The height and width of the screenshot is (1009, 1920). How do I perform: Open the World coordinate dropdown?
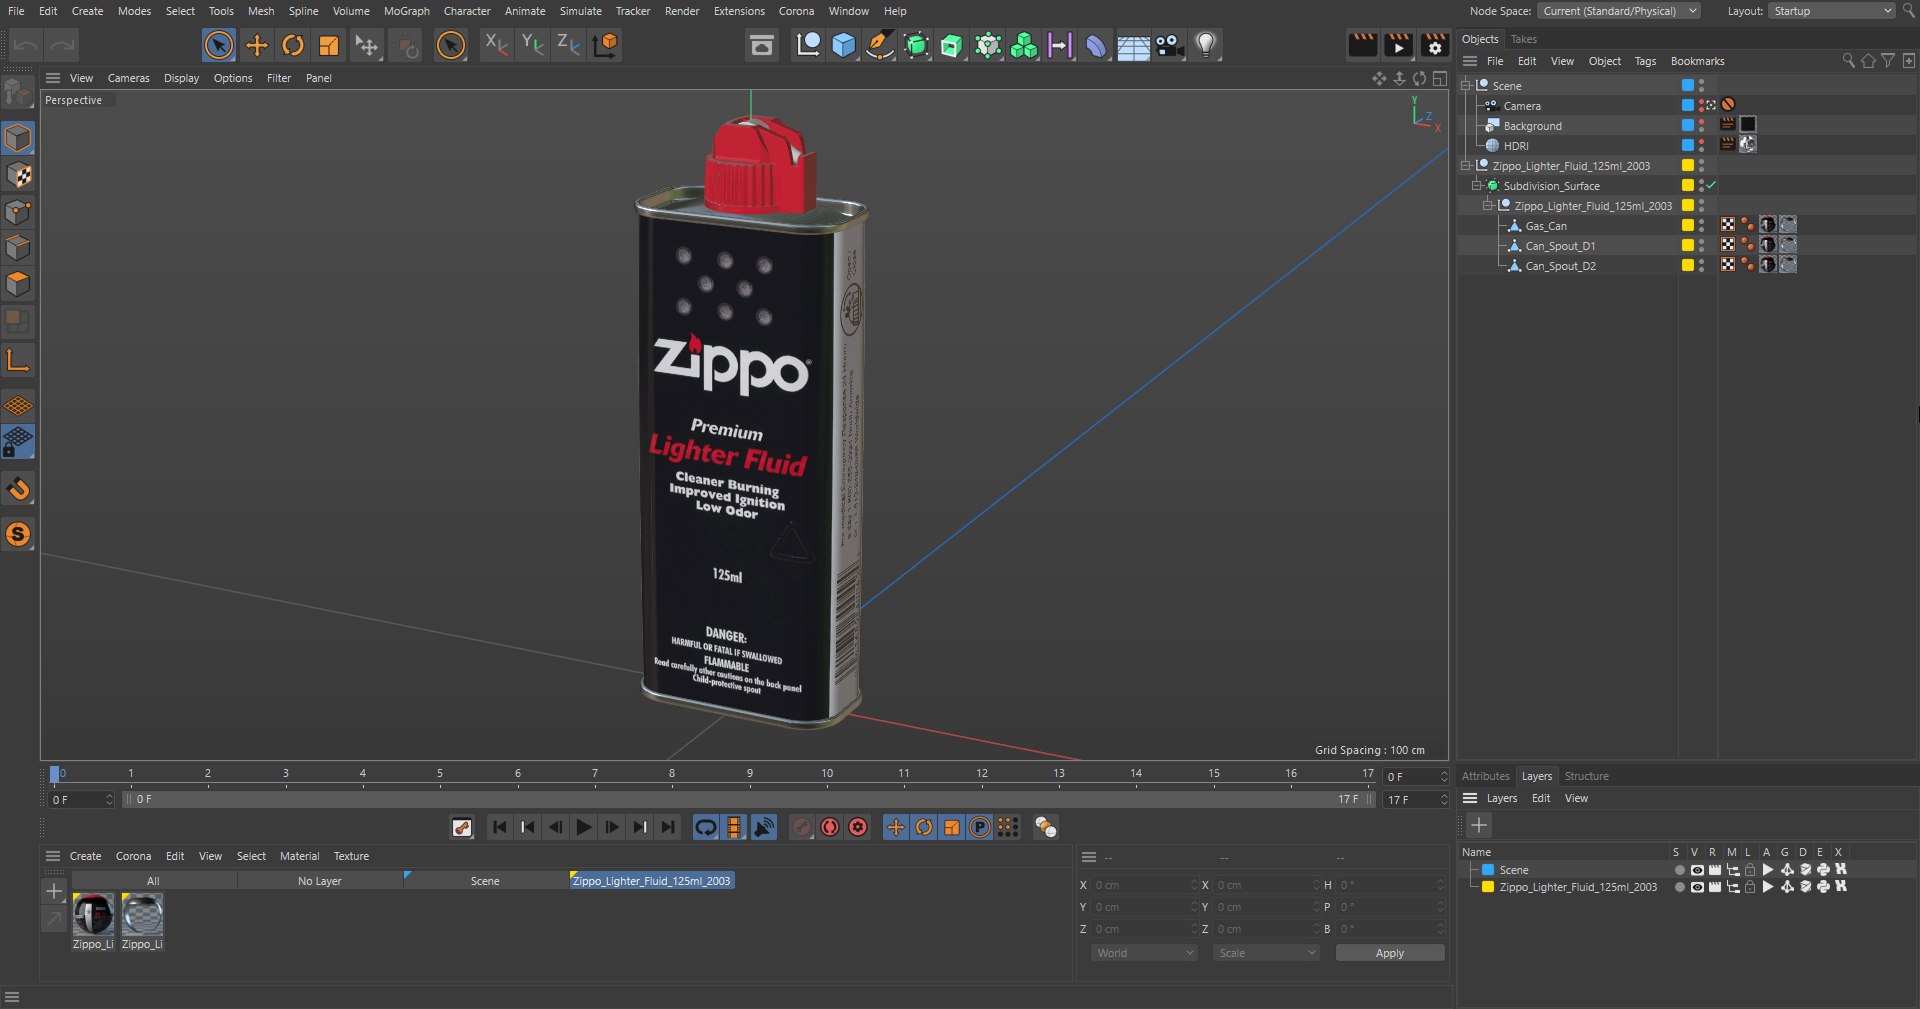point(1145,953)
